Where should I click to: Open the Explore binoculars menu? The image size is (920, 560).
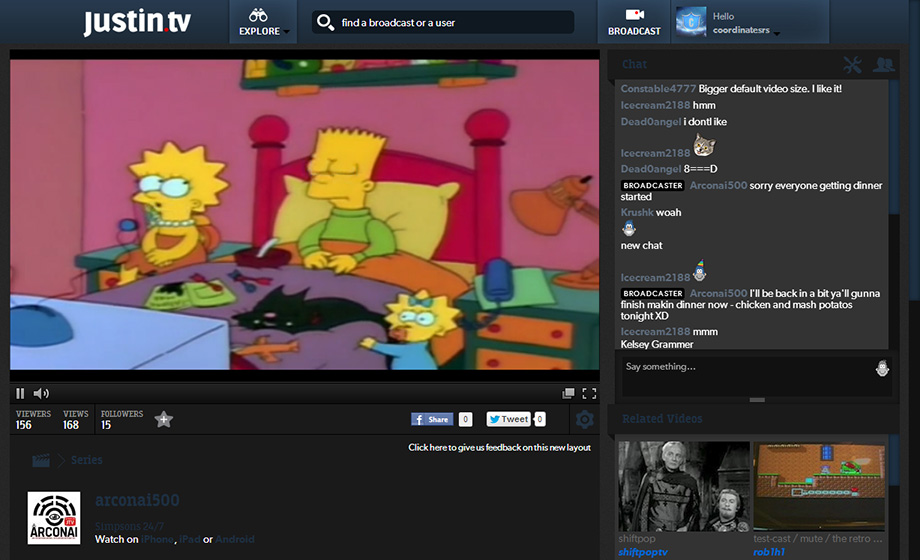(263, 22)
